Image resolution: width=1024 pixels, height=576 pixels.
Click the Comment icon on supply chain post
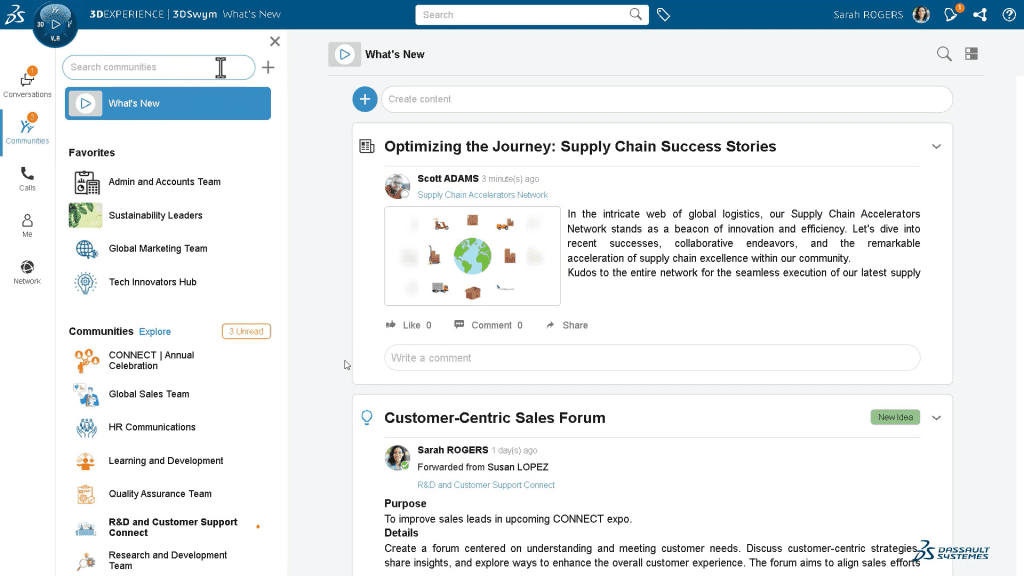[459, 325]
